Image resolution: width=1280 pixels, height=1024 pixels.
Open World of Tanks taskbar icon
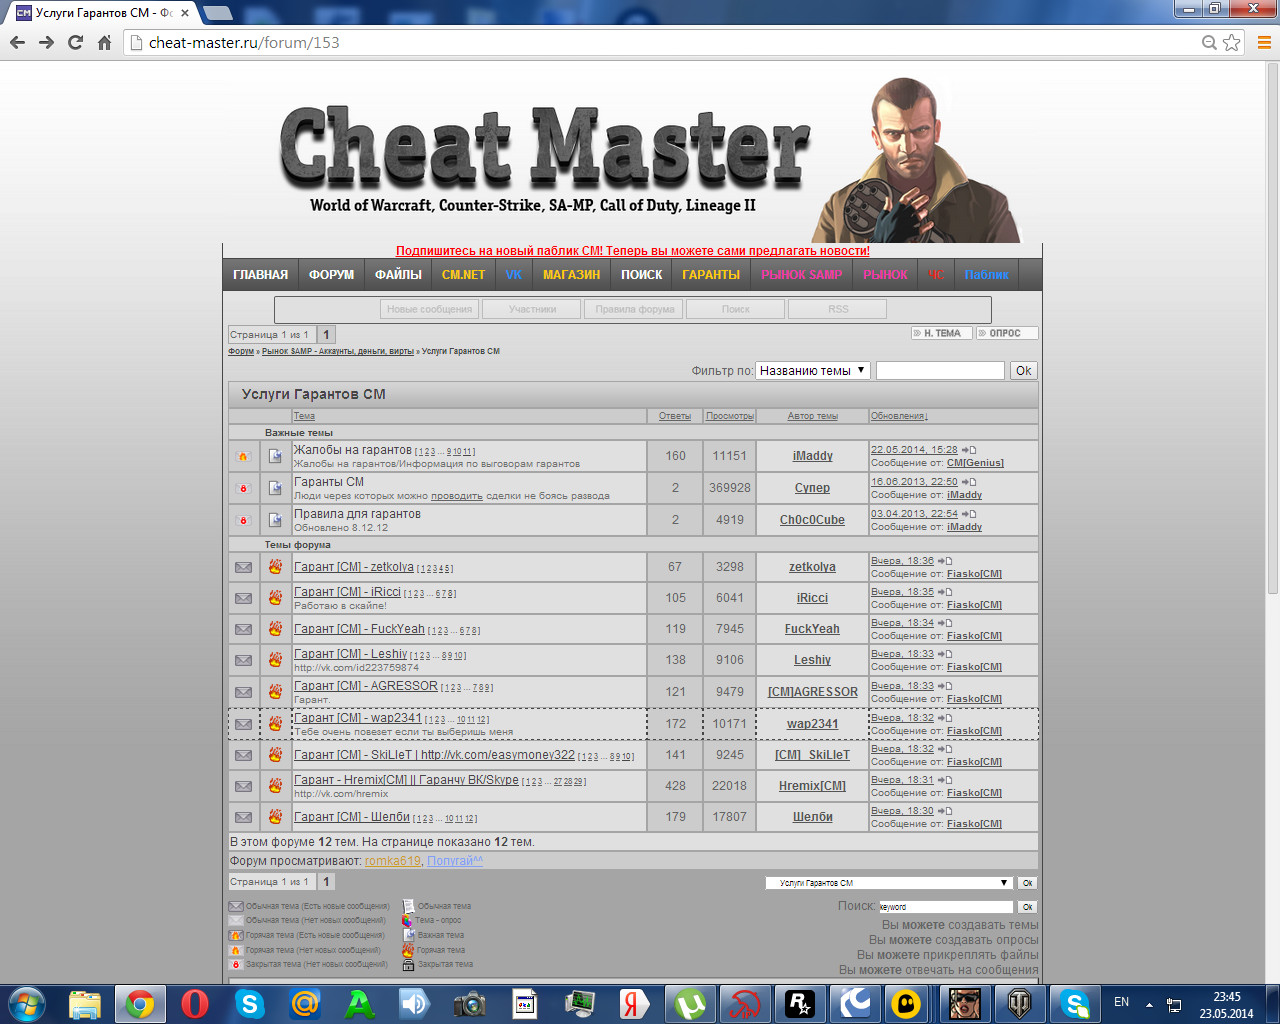[x=1020, y=1003]
